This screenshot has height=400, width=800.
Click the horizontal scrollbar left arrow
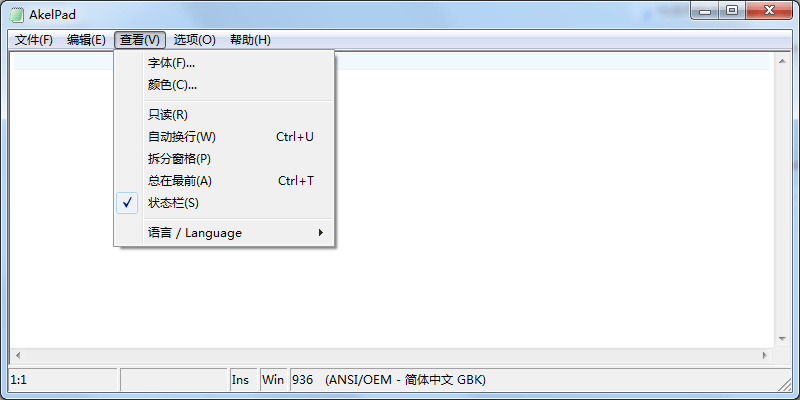(x=17, y=356)
